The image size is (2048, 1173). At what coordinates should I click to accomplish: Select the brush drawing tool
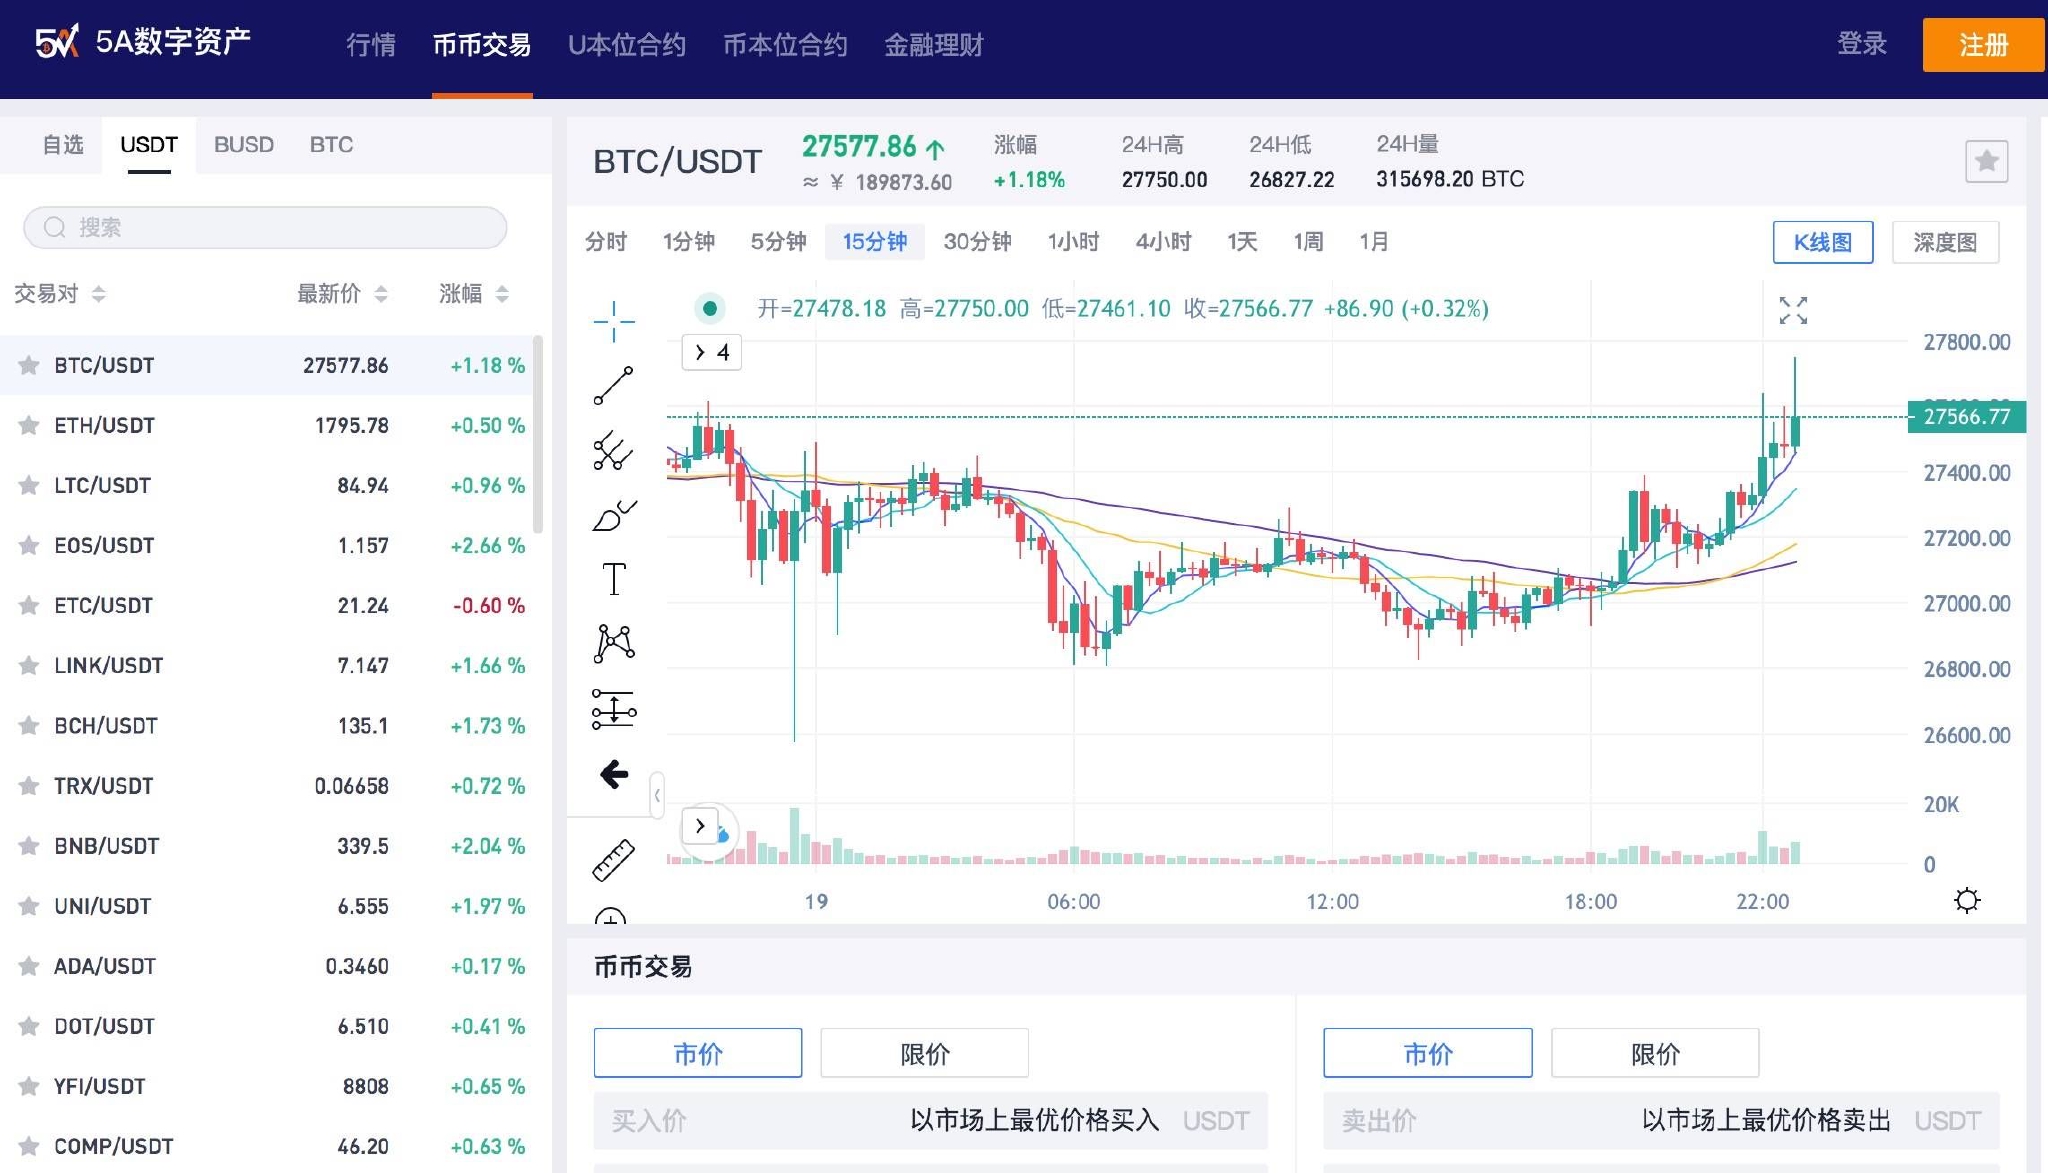tap(613, 513)
